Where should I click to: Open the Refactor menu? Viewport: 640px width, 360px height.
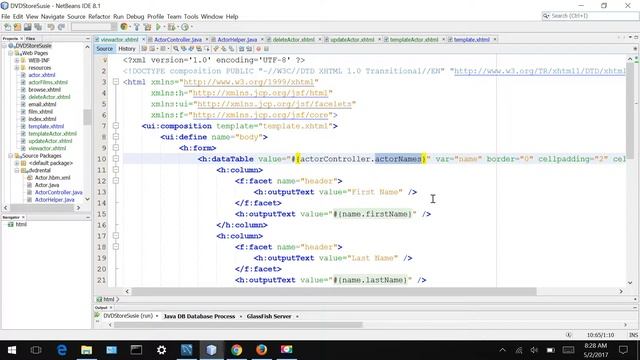point(99,16)
